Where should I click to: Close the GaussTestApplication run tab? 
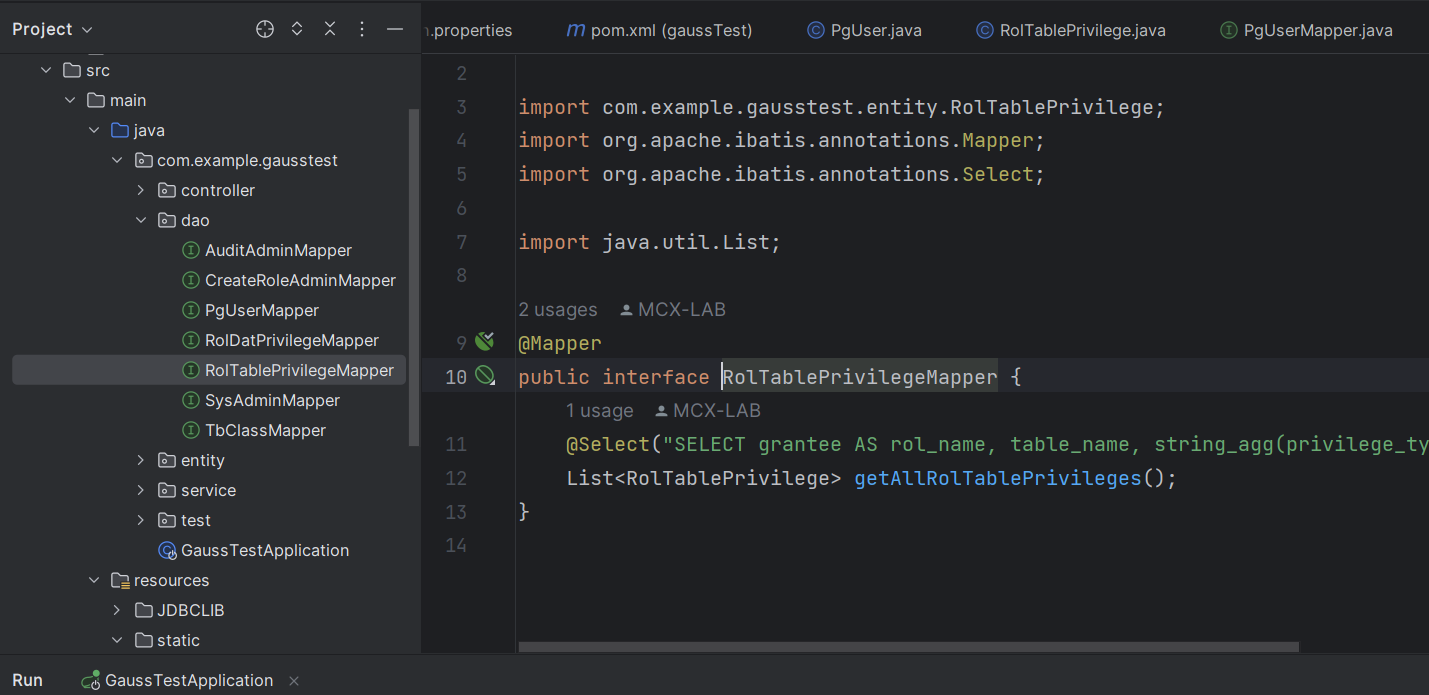294,680
